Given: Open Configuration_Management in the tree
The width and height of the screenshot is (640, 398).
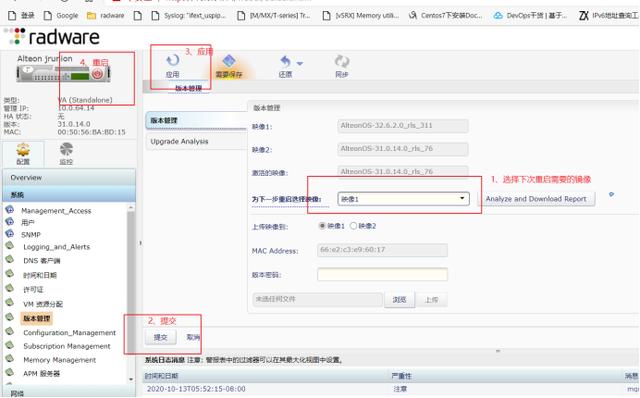Looking at the screenshot, I should [69, 333].
